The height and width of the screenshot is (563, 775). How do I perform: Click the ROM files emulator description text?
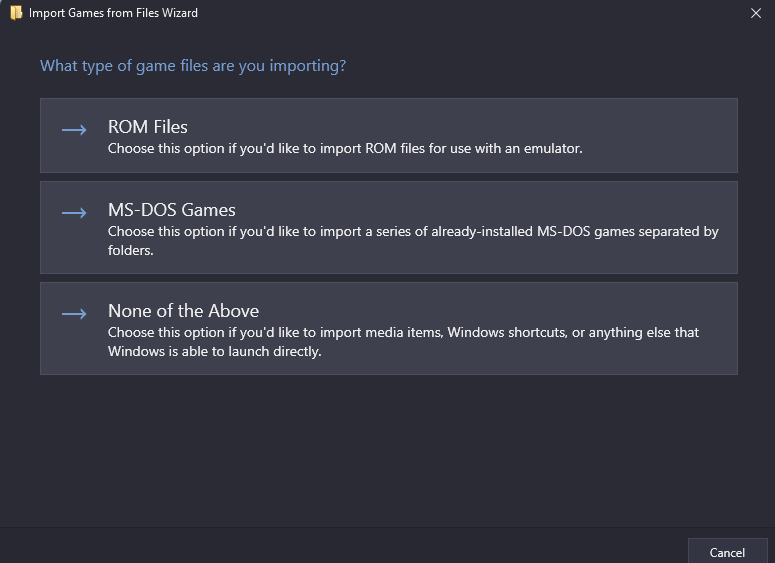[x=345, y=148]
